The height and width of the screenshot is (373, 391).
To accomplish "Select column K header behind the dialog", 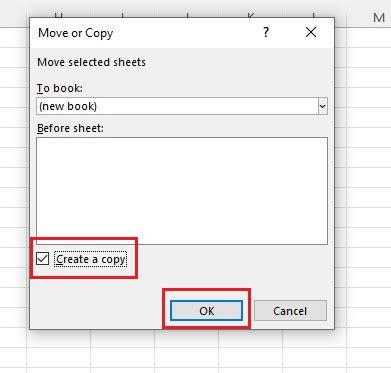I will point(251,15).
